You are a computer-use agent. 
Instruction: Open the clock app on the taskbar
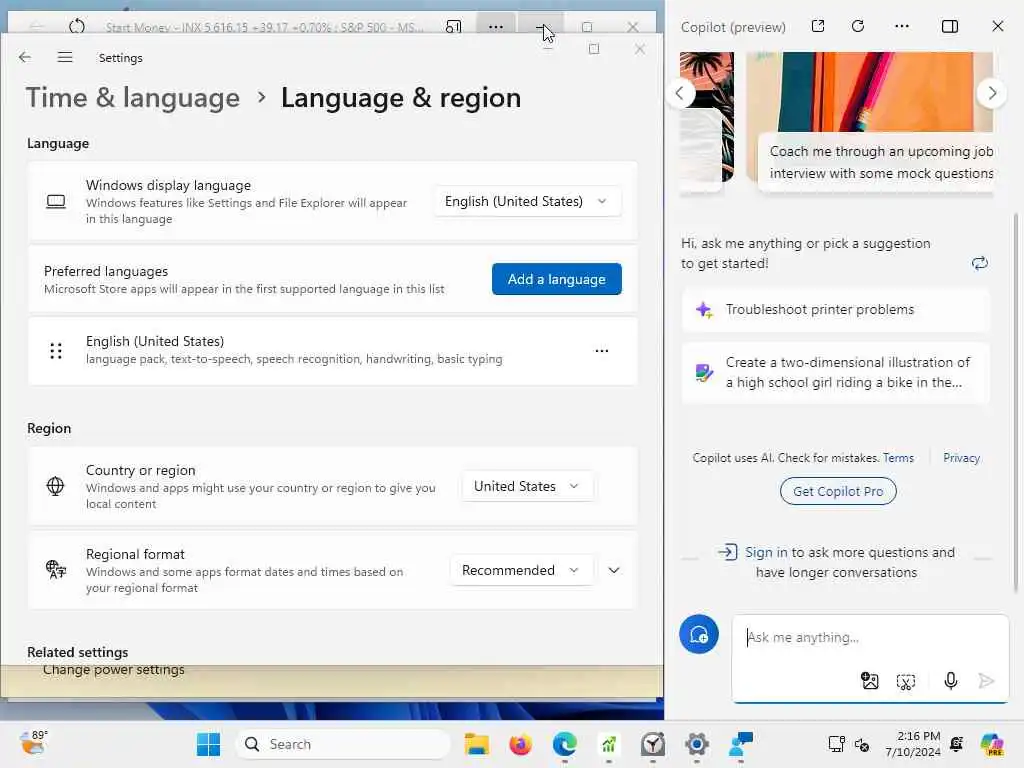(x=652, y=744)
